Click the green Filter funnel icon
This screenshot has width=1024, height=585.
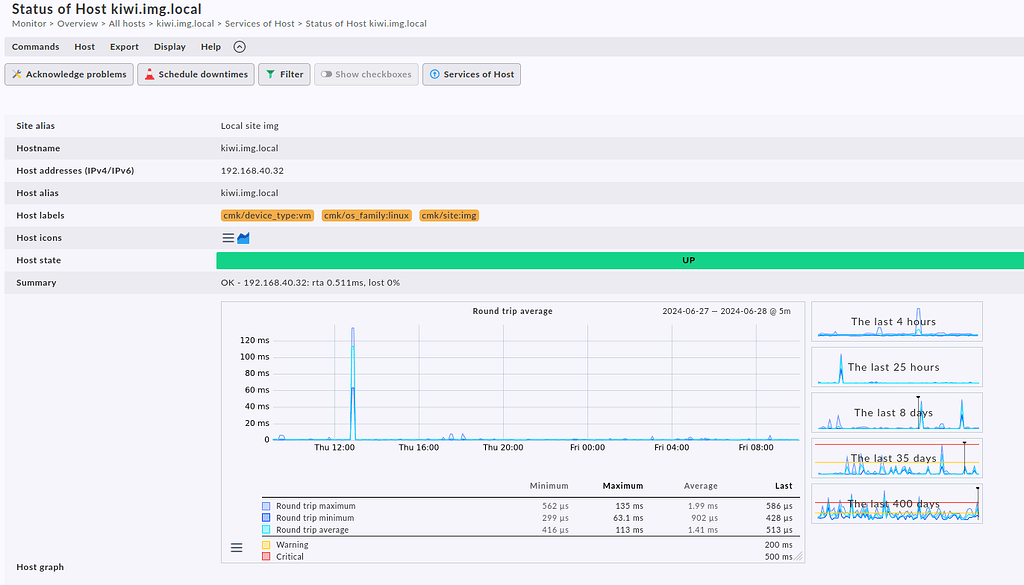(270, 74)
